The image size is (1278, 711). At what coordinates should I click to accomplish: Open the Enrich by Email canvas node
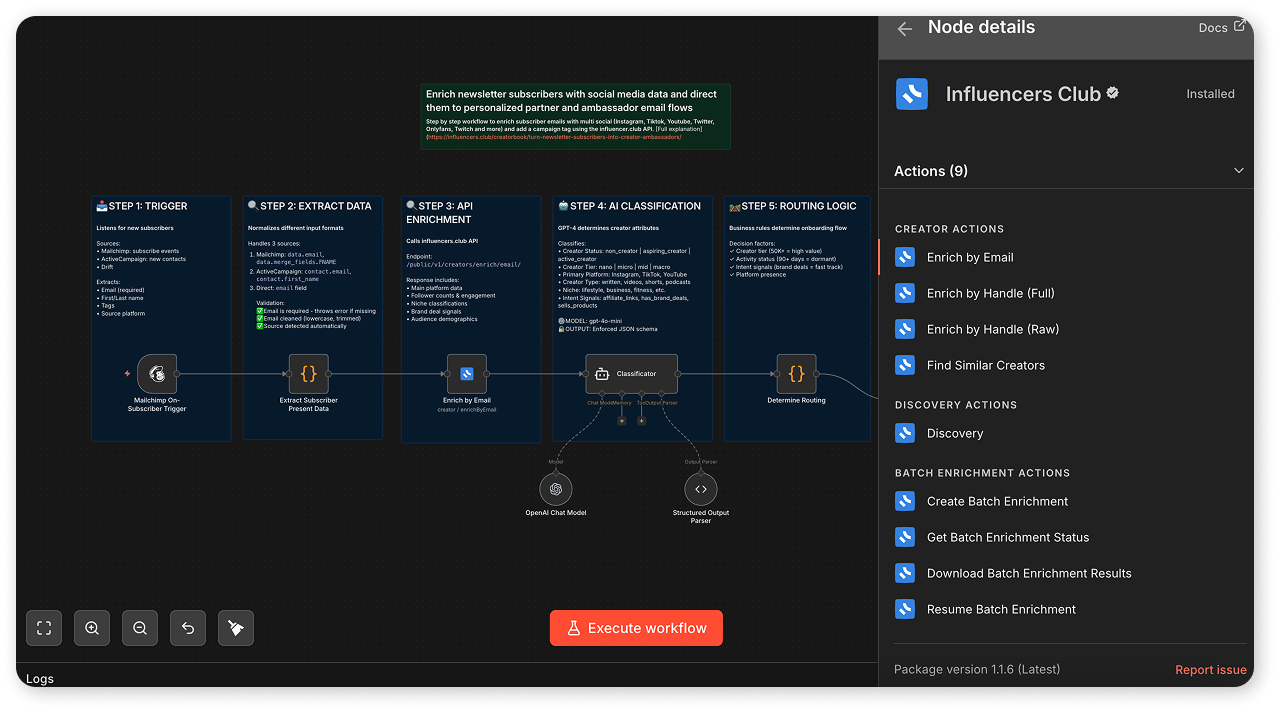467,374
